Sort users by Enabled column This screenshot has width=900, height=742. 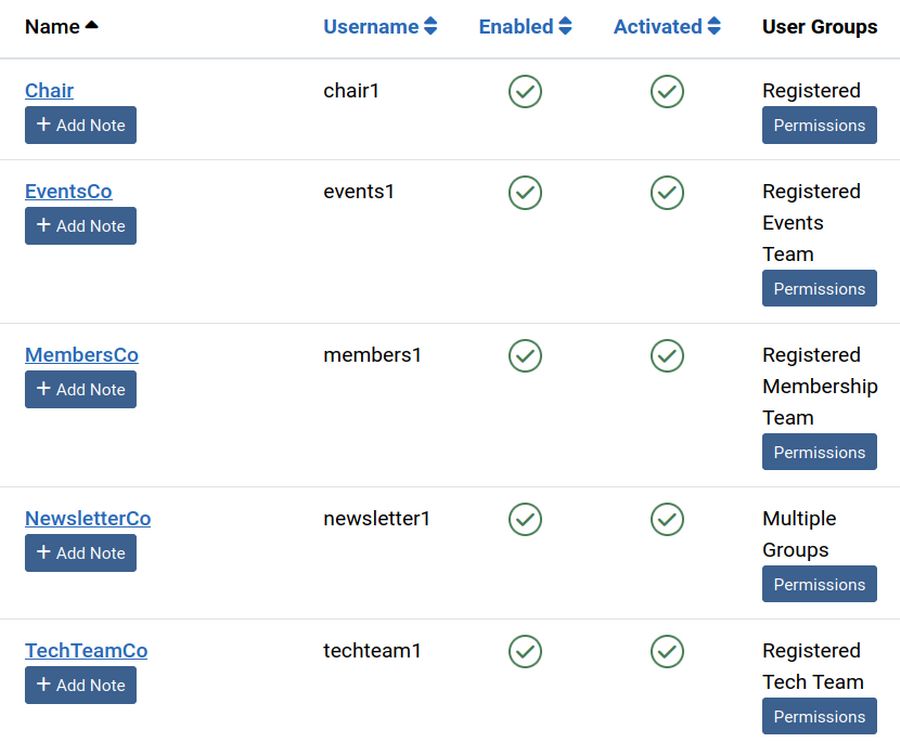[525, 27]
